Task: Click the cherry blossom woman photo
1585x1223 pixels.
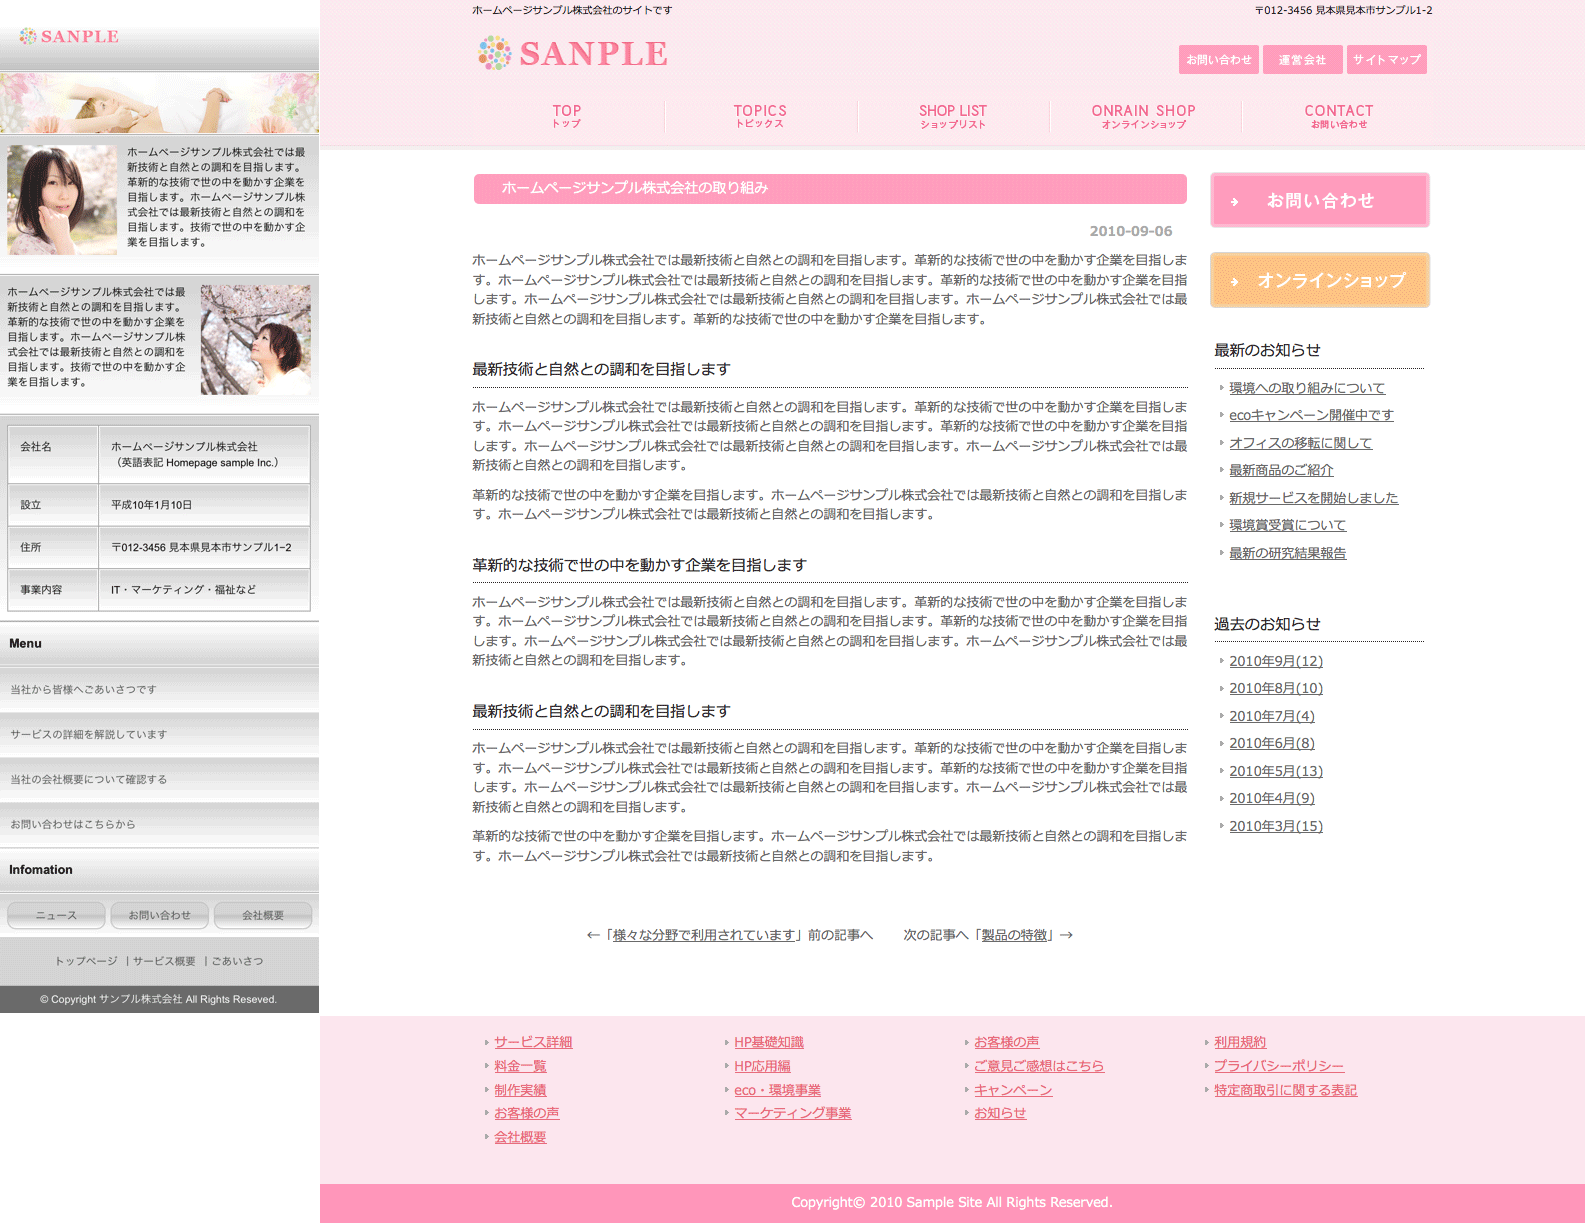Action: point(255,339)
